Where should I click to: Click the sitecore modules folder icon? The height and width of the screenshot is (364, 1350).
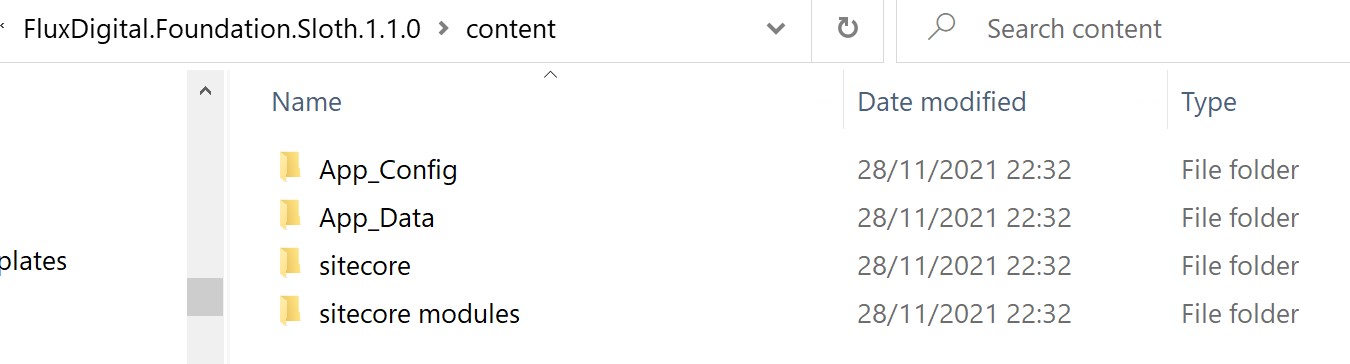(x=290, y=312)
